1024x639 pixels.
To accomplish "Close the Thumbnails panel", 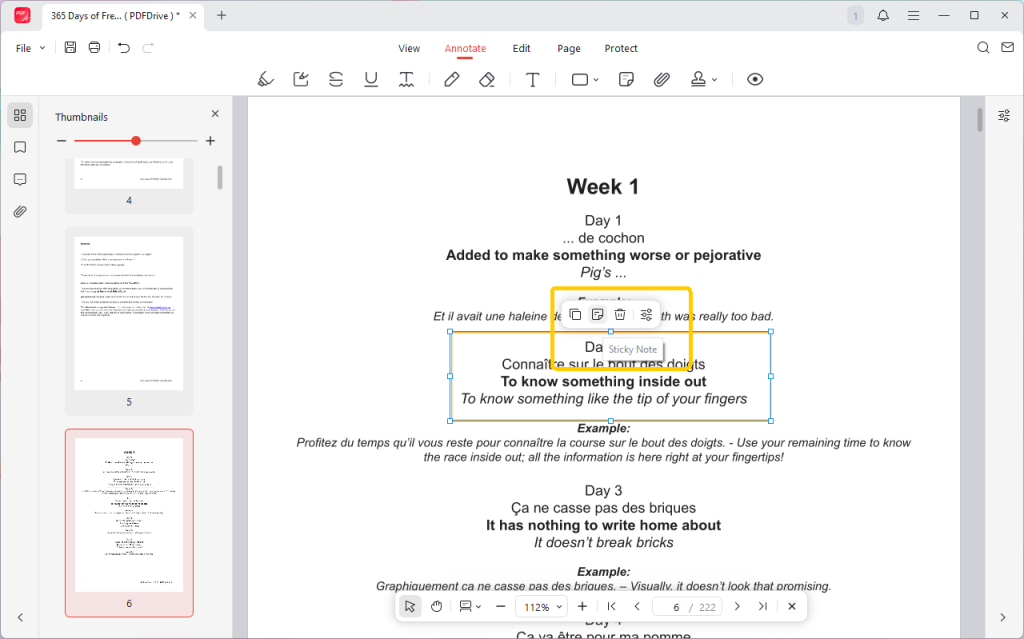I will click(215, 115).
